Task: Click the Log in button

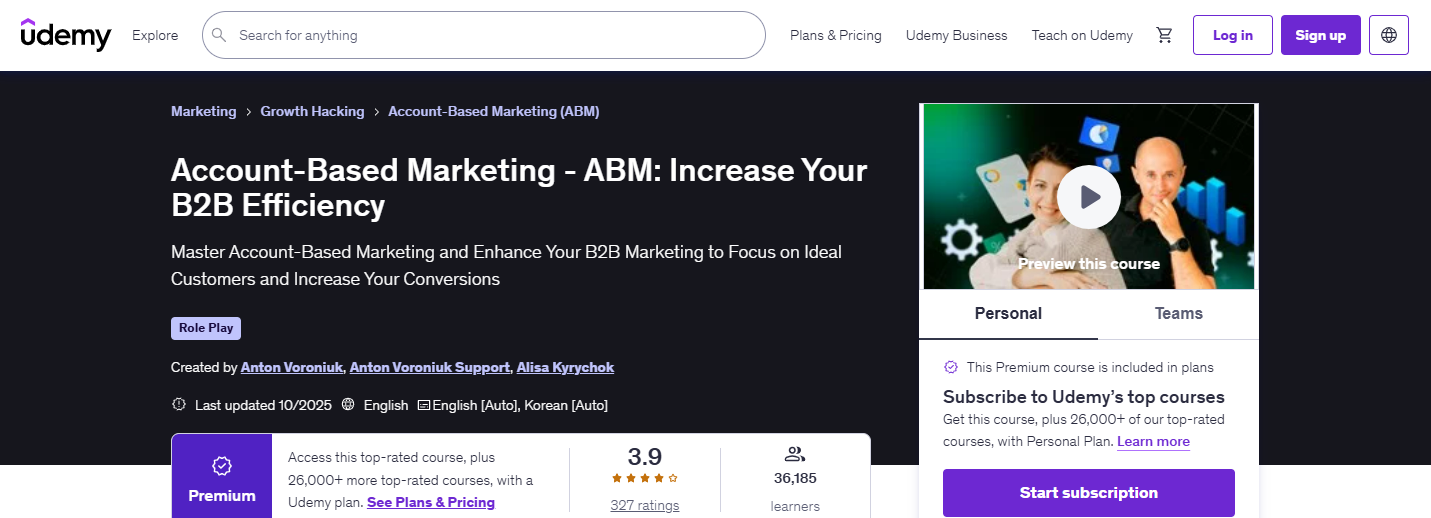Action: click(1233, 35)
